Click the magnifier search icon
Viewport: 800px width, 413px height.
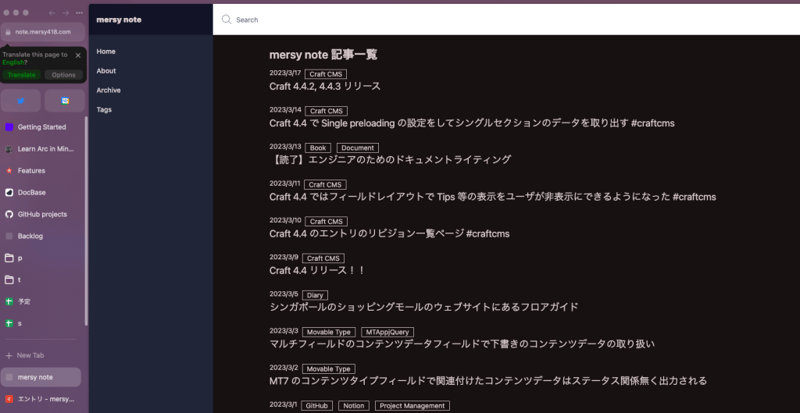point(226,19)
